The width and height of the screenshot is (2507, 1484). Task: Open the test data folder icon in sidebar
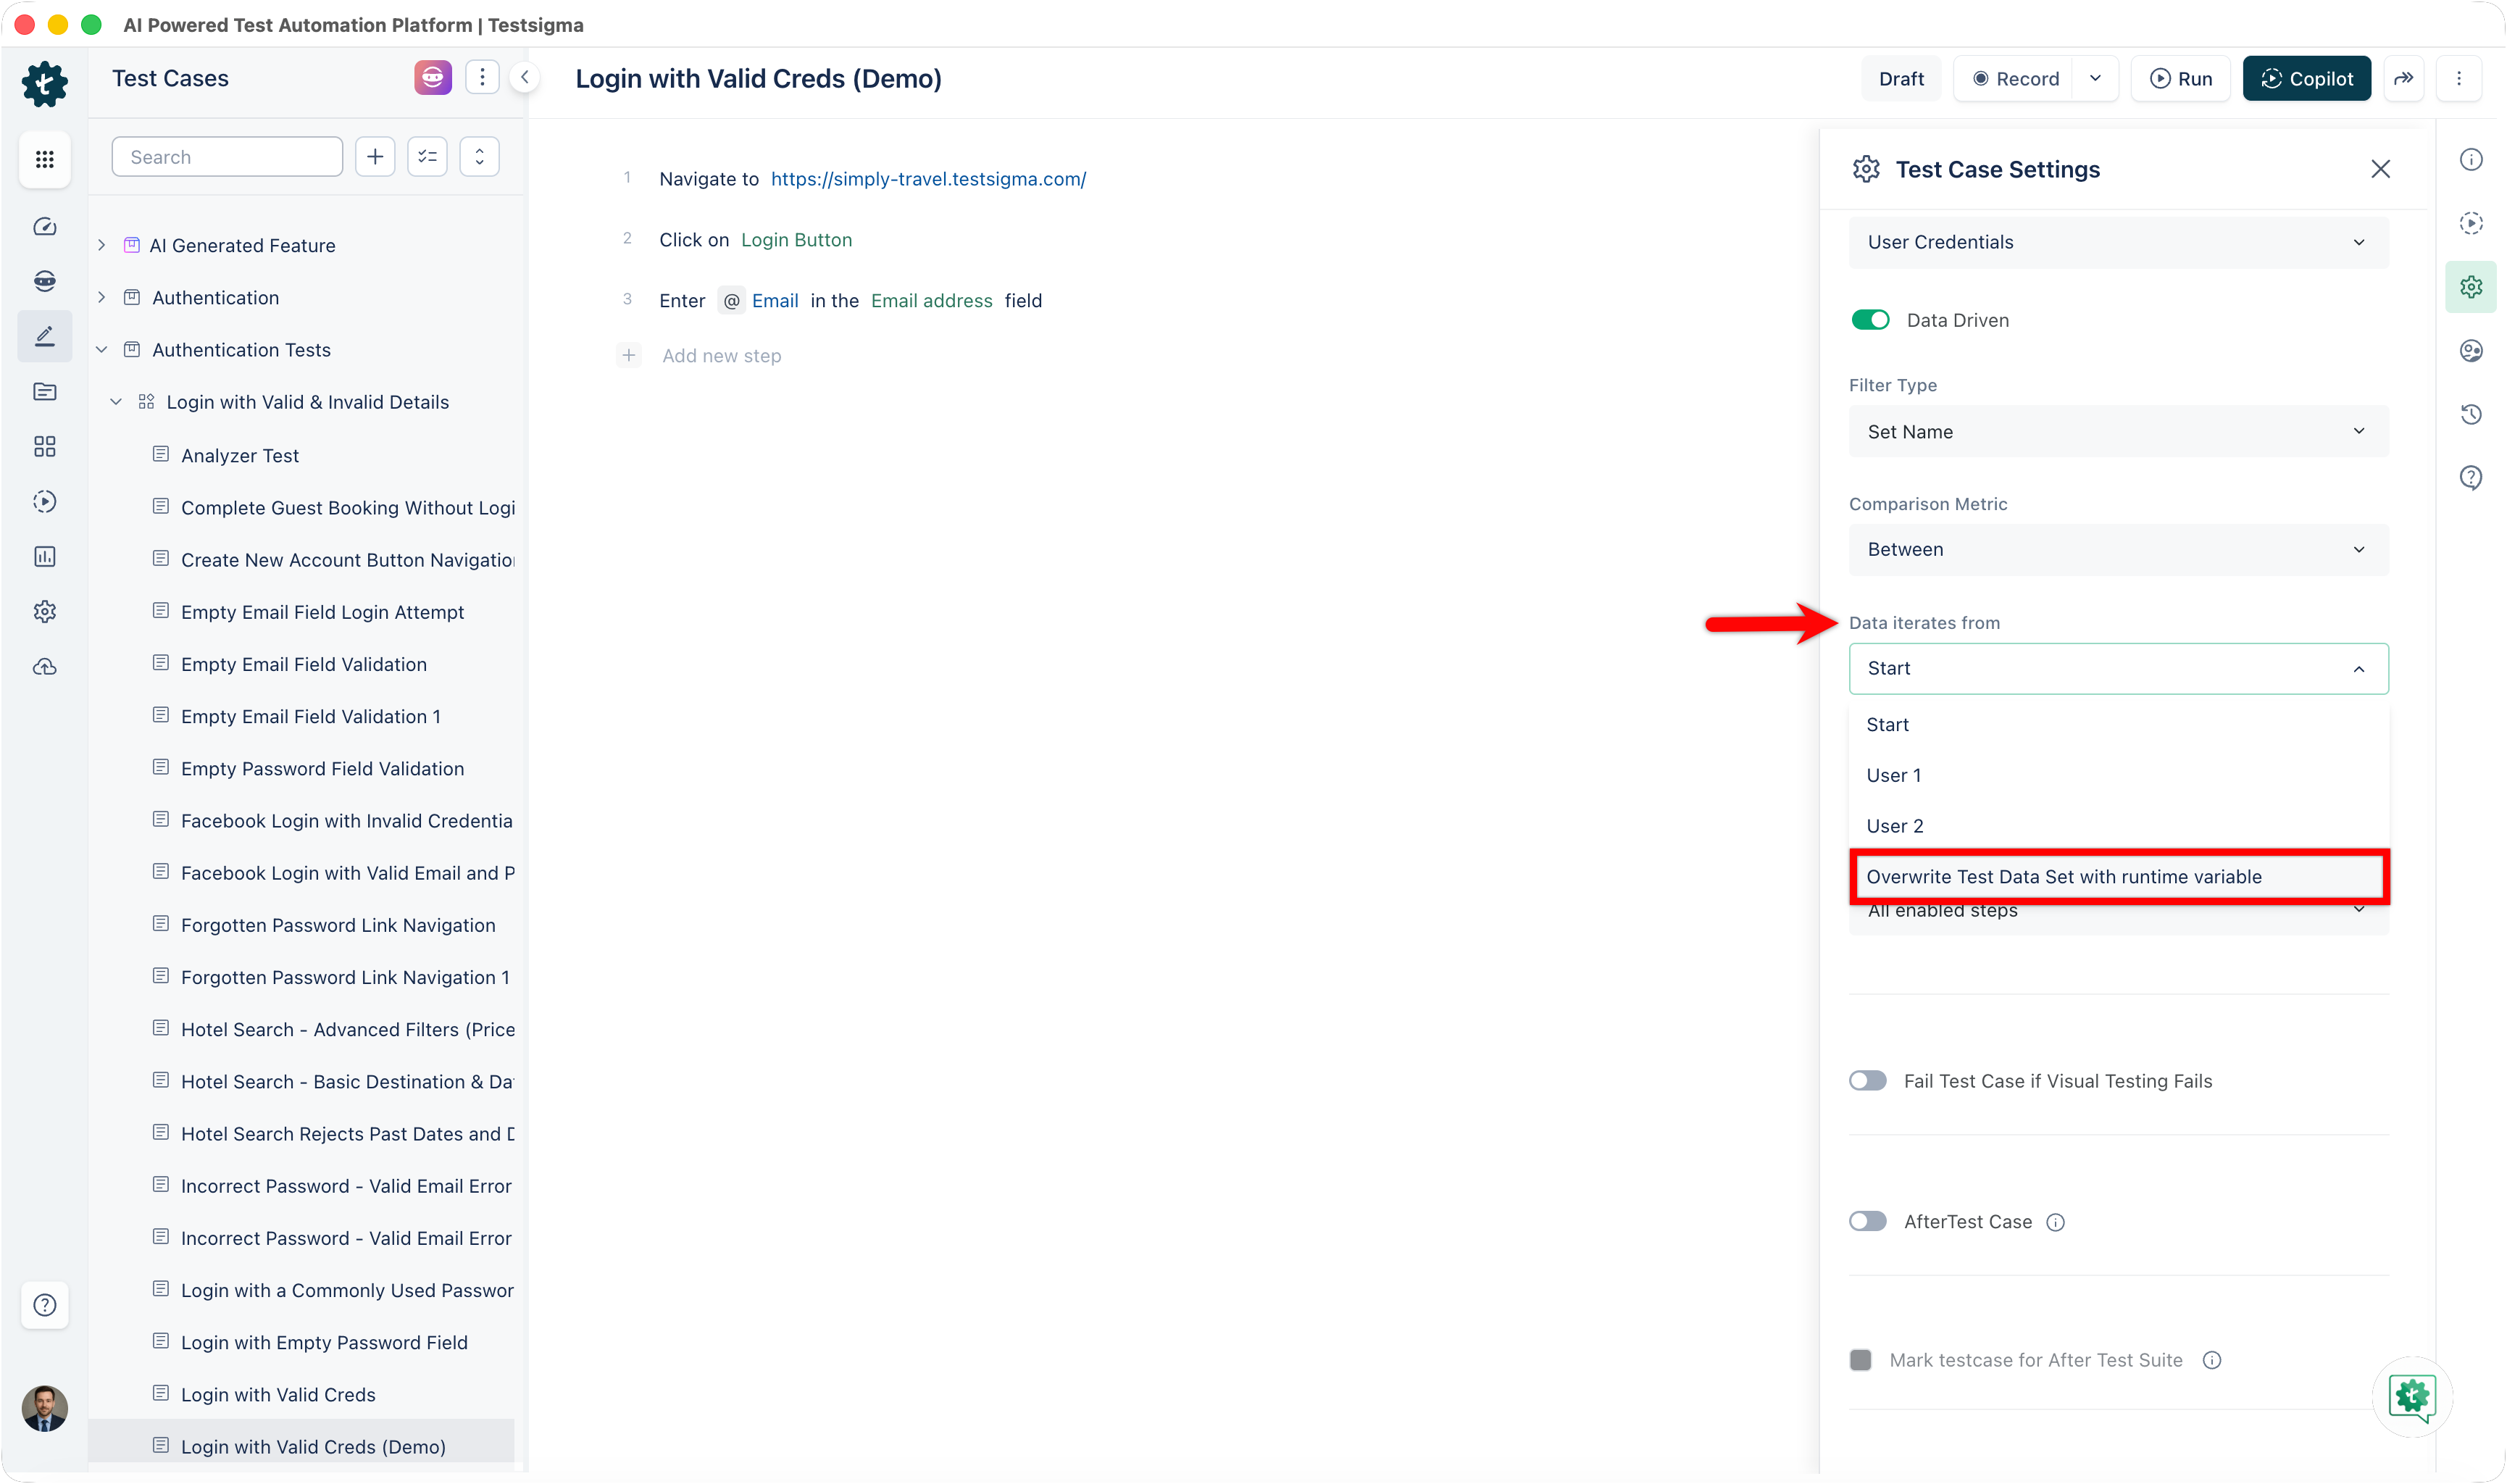coord(44,391)
